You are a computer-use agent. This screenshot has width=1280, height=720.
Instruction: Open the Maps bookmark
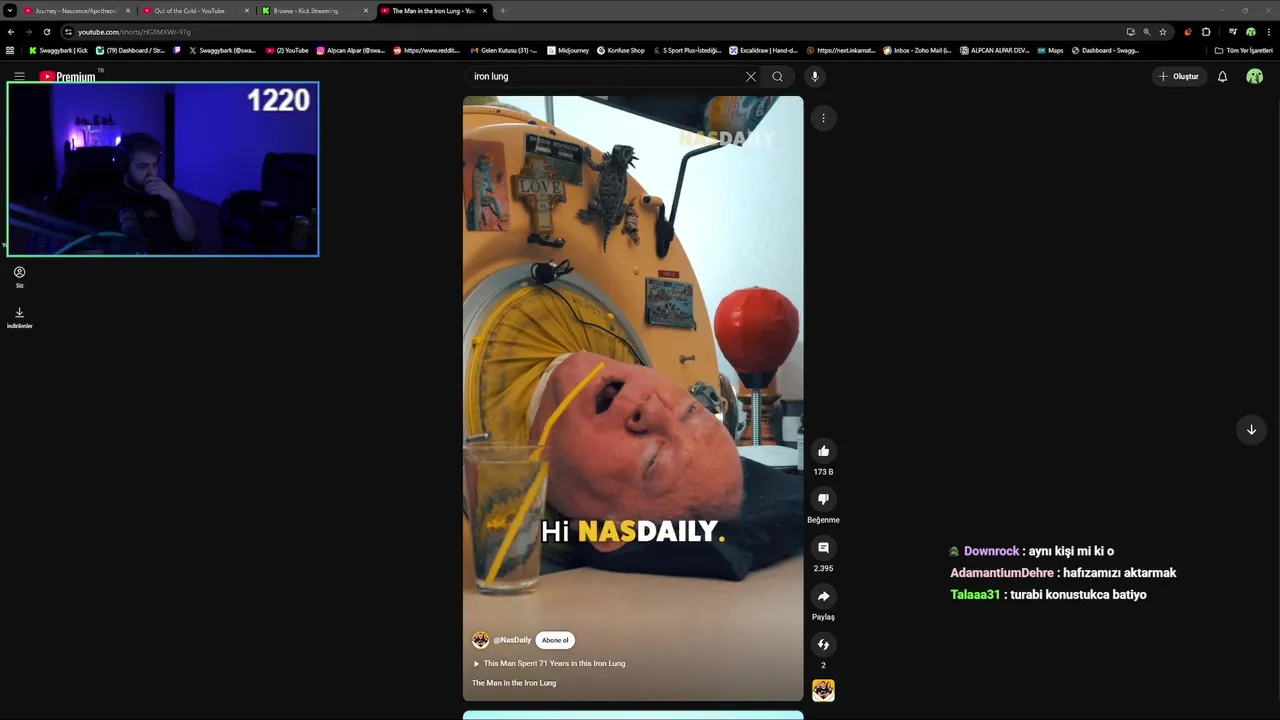pos(1050,50)
